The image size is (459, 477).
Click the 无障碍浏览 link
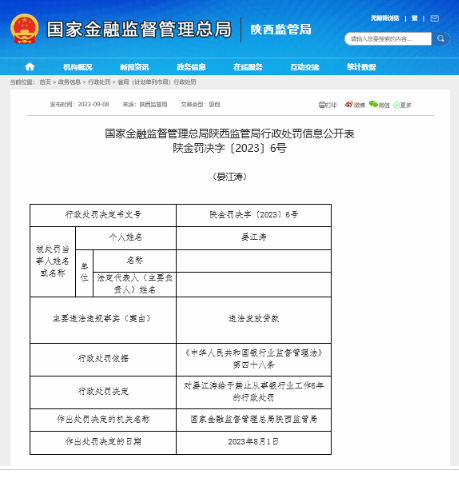coord(385,18)
